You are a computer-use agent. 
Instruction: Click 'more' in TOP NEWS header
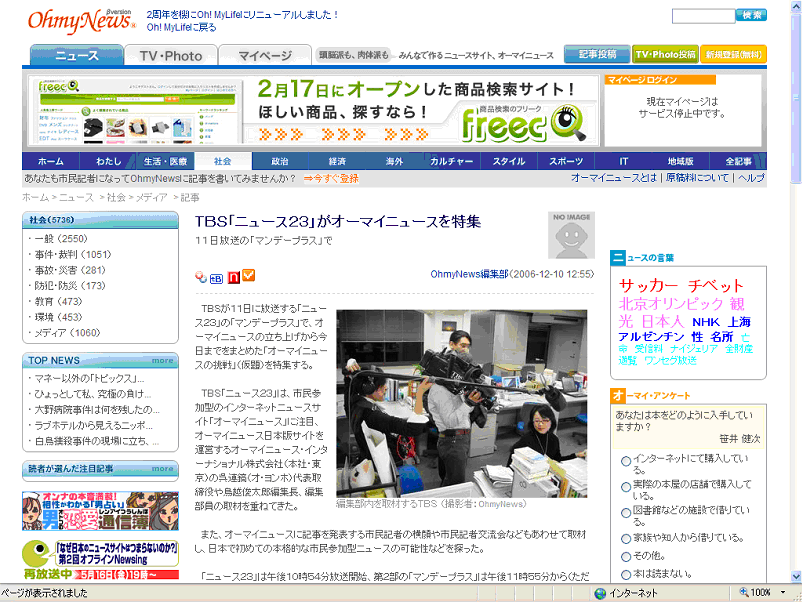pos(162,361)
